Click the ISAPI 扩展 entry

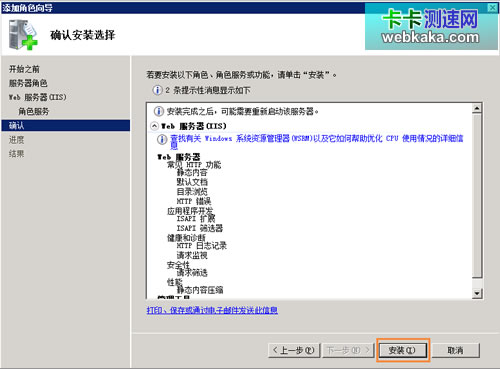196,219
